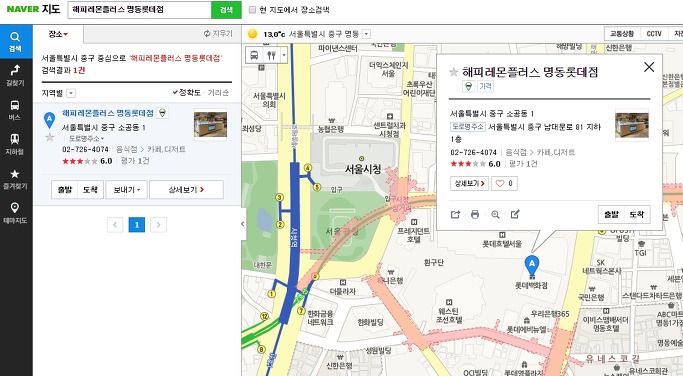The width and height of the screenshot is (683, 376).
Task: Select results page 1
Action: click(137, 225)
